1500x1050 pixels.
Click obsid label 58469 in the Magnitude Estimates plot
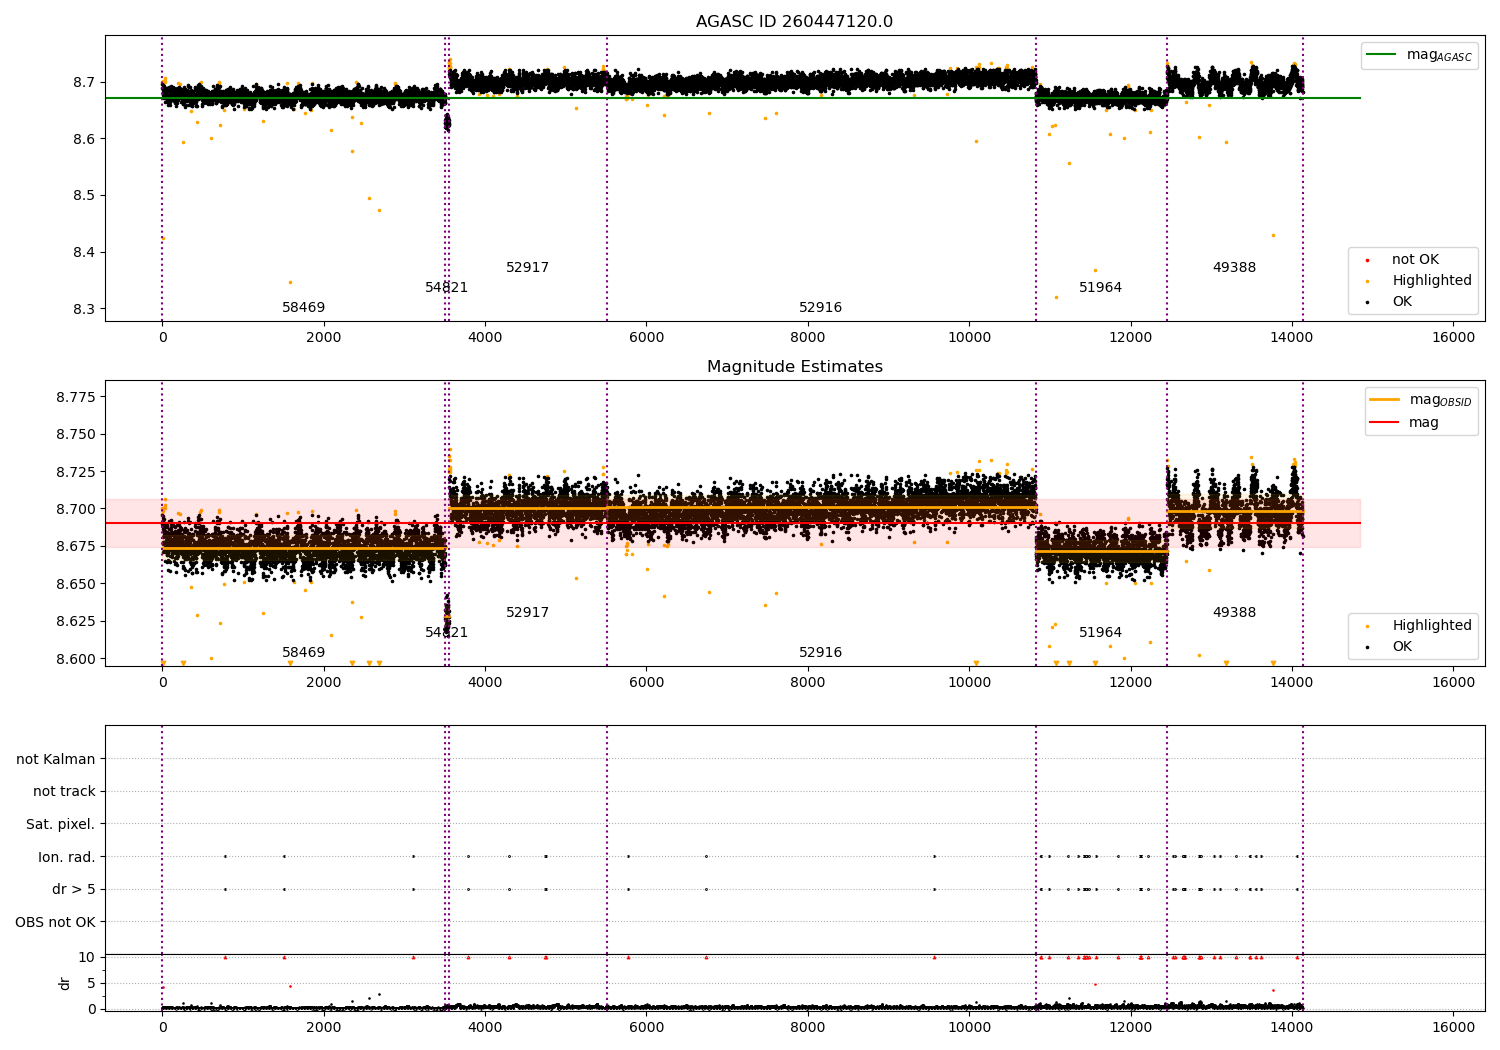303,653
